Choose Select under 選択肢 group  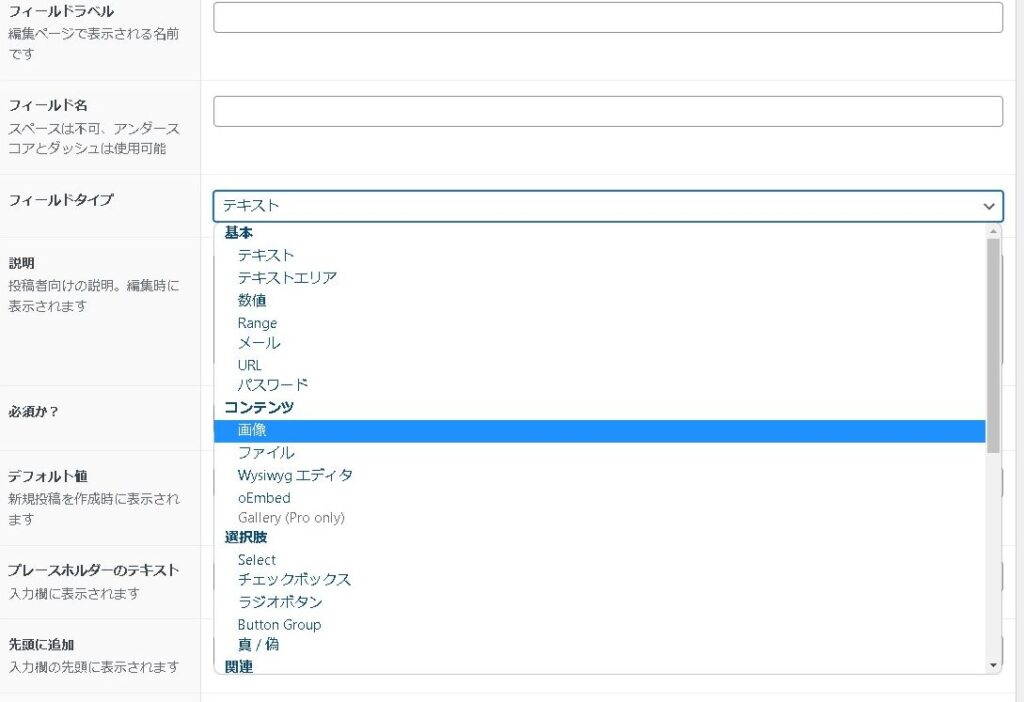coord(257,560)
